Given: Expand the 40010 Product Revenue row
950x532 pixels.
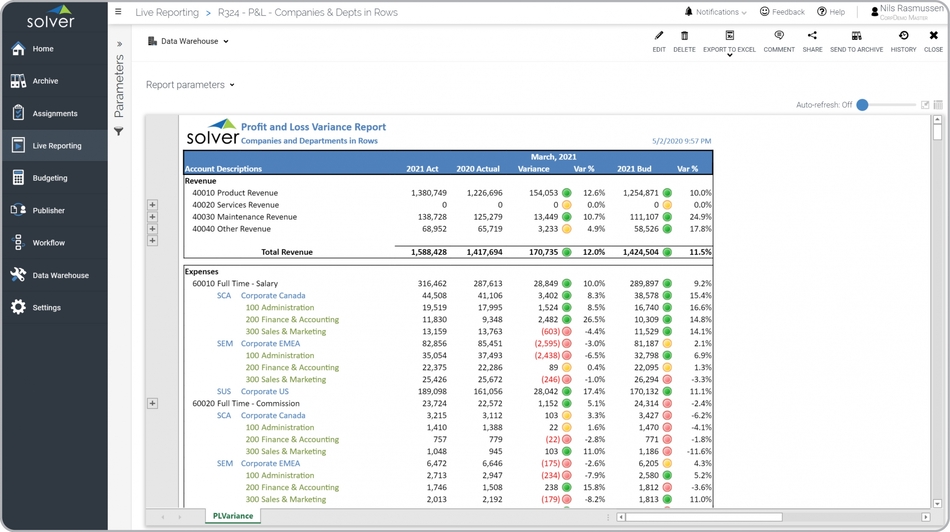Looking at the screenshot, I should pyautogui.click(x=152, y=205).
